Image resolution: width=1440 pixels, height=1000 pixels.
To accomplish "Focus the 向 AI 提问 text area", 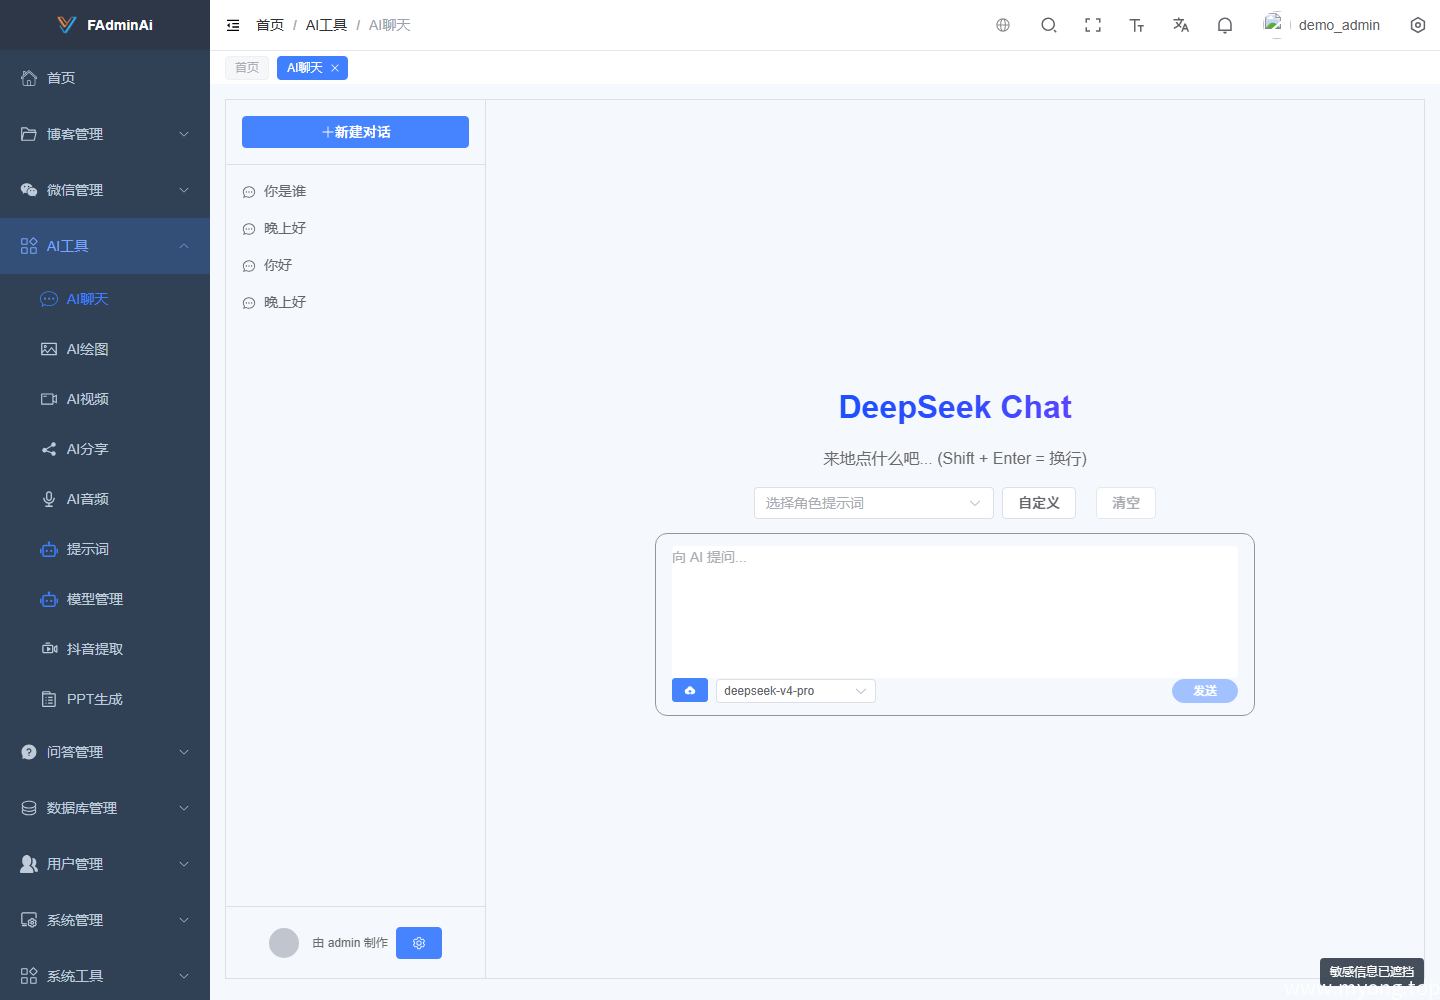I will [x=955, y=611].
